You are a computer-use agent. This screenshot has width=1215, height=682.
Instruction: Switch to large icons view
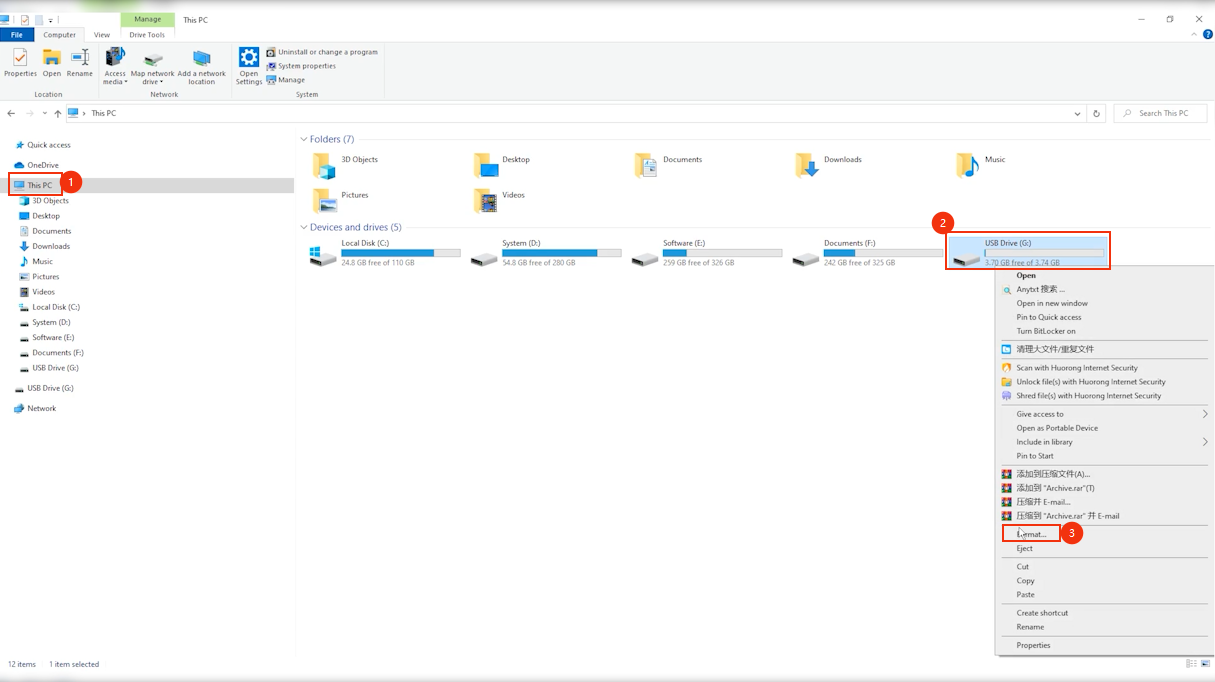point(1204,663)
